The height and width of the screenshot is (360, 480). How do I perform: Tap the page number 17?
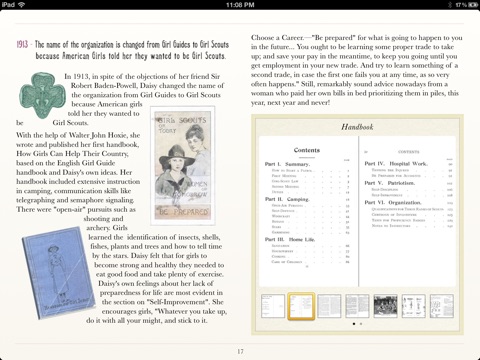[x=240, y=351]
